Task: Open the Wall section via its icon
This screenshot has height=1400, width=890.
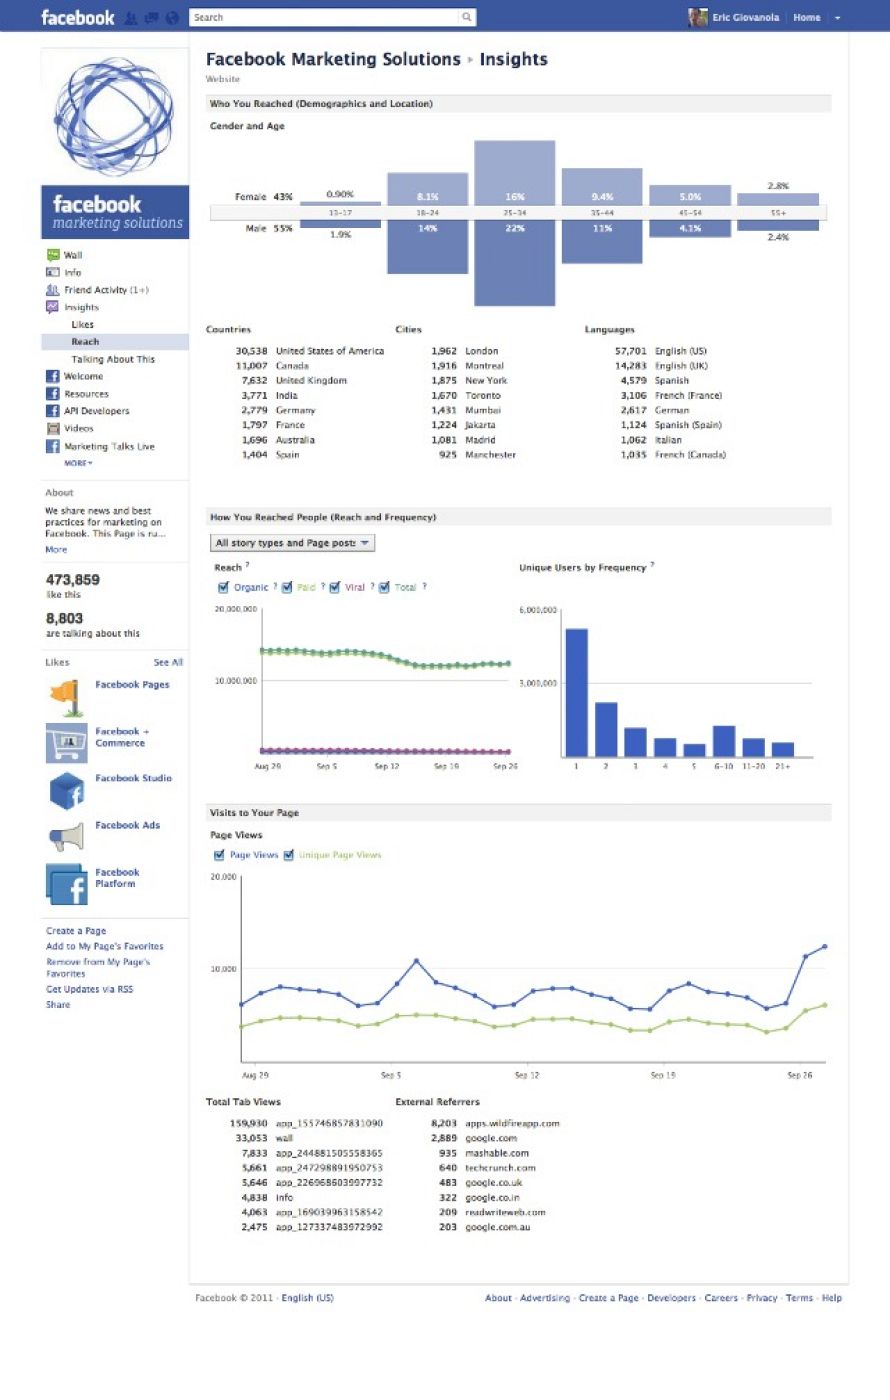Action: click(x=52, y=255)
